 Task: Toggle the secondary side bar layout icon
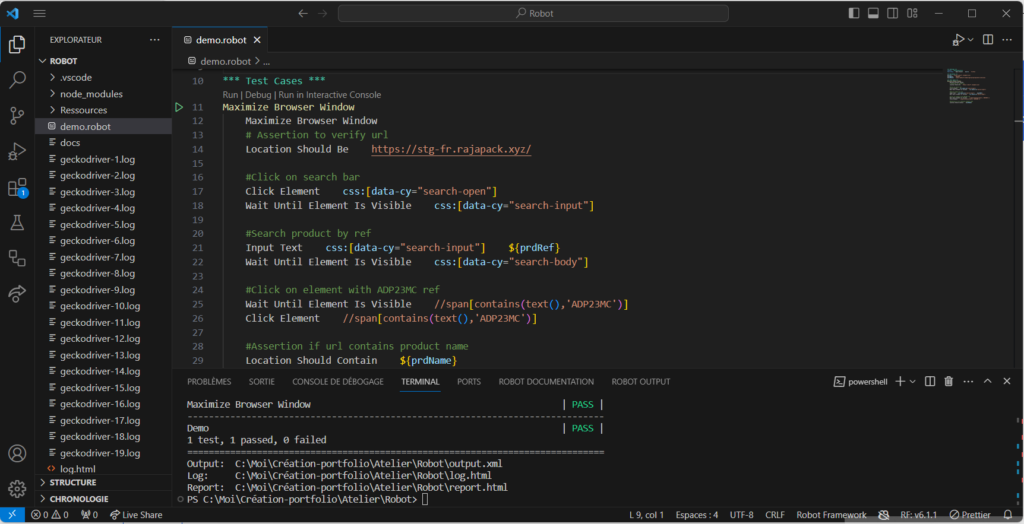coord(893,13)
